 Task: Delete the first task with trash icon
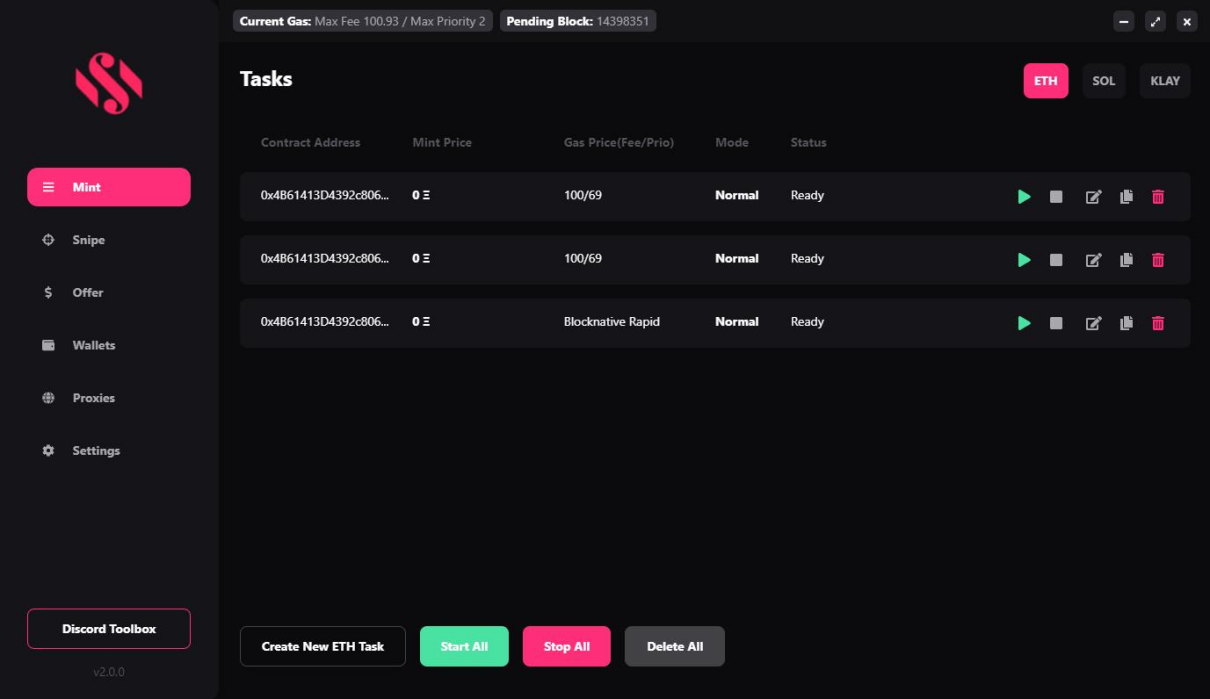1158,197
